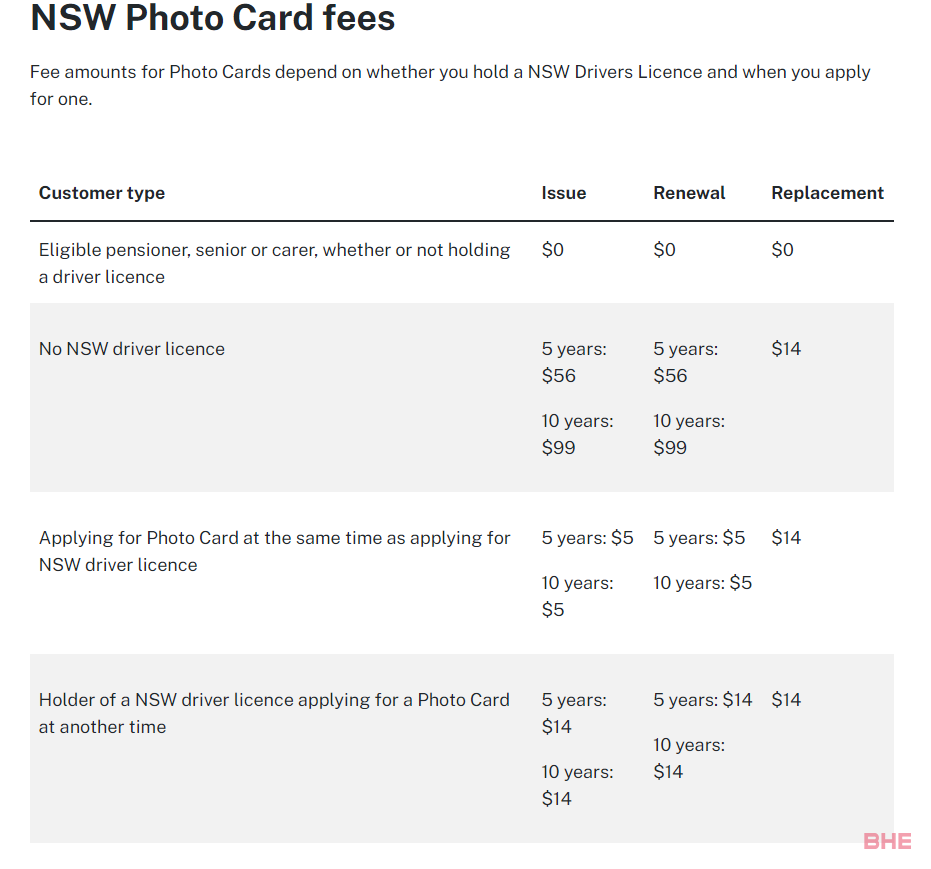
Task: Click the 'Applying for Photo Card at the same time' text
Action: click(274, 551)
